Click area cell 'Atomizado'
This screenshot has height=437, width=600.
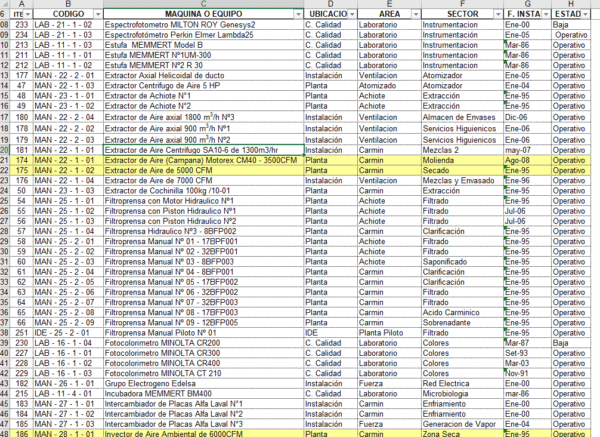pyautogui.click(x=389, y=86)
